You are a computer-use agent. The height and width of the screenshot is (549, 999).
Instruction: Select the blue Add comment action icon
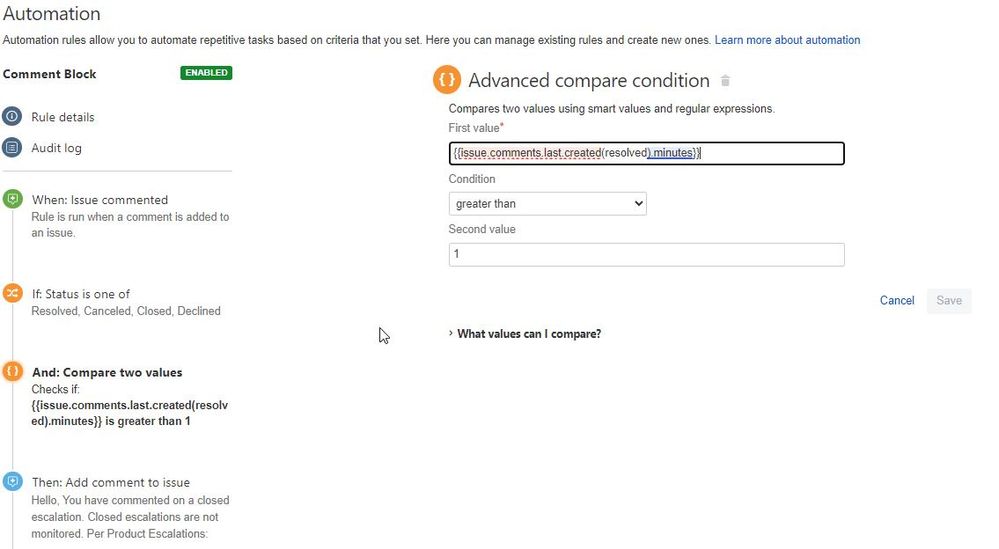point(12,481)
